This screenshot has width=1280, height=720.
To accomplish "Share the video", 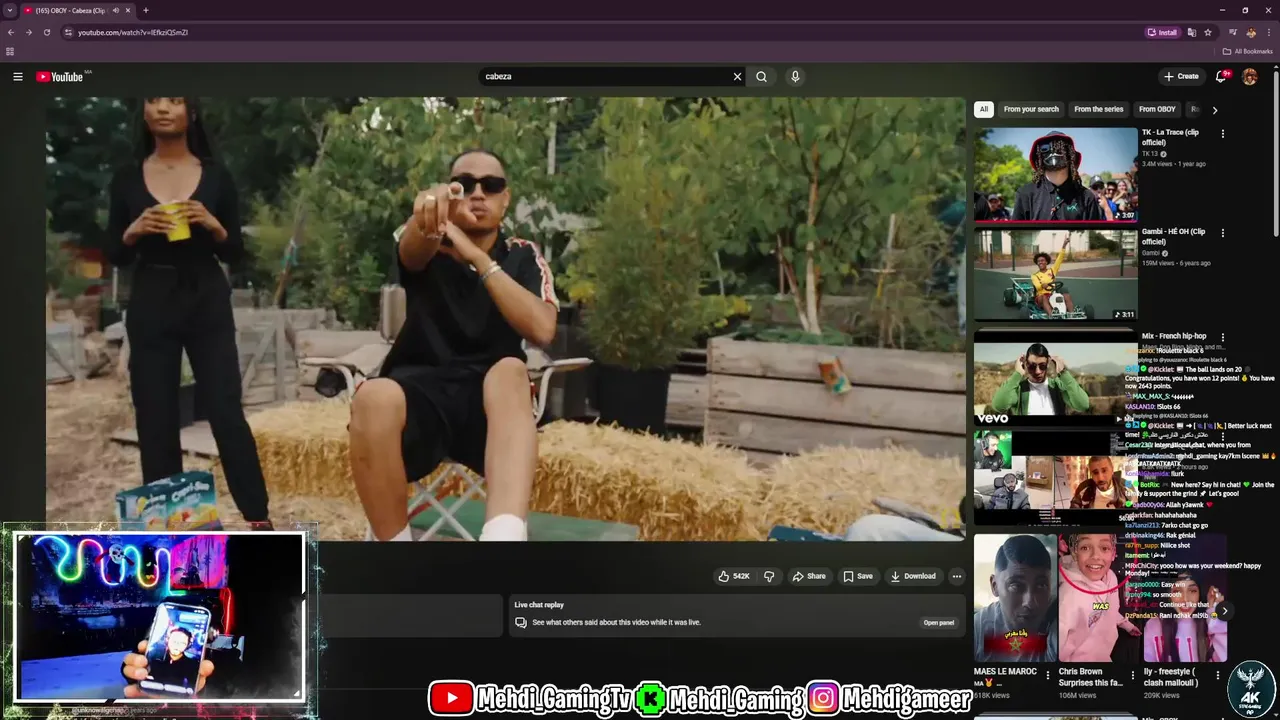I will click(x=809, y=576).
